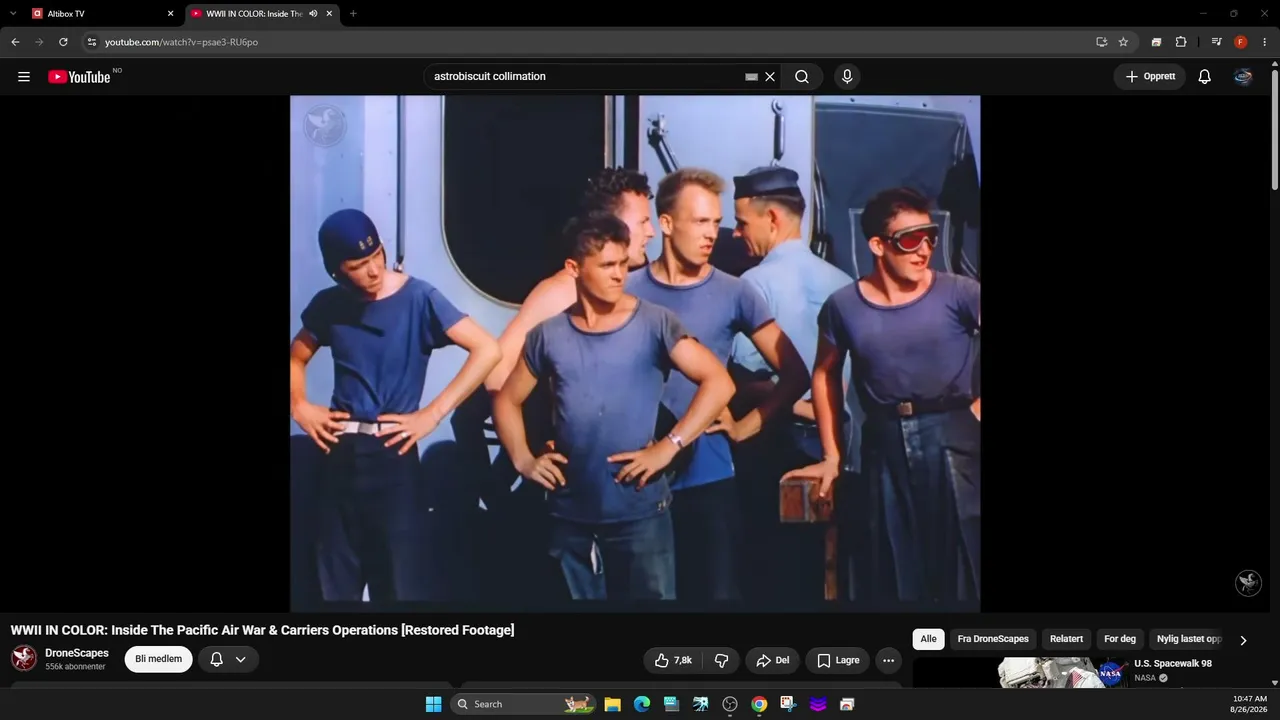Screen dimensions: 1280x720
Task: Open the install app icon in address bar
Action: (x=1101, y=42)
